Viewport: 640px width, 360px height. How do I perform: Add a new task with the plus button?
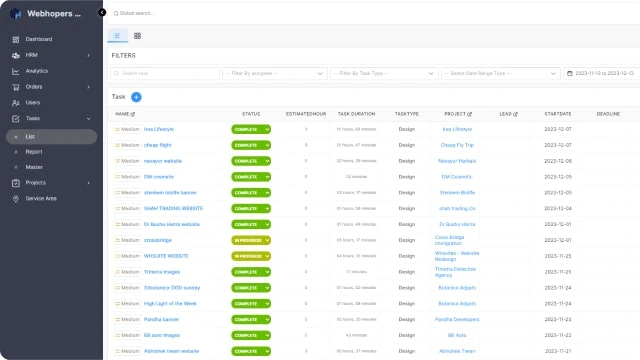[x=136, y=97]
